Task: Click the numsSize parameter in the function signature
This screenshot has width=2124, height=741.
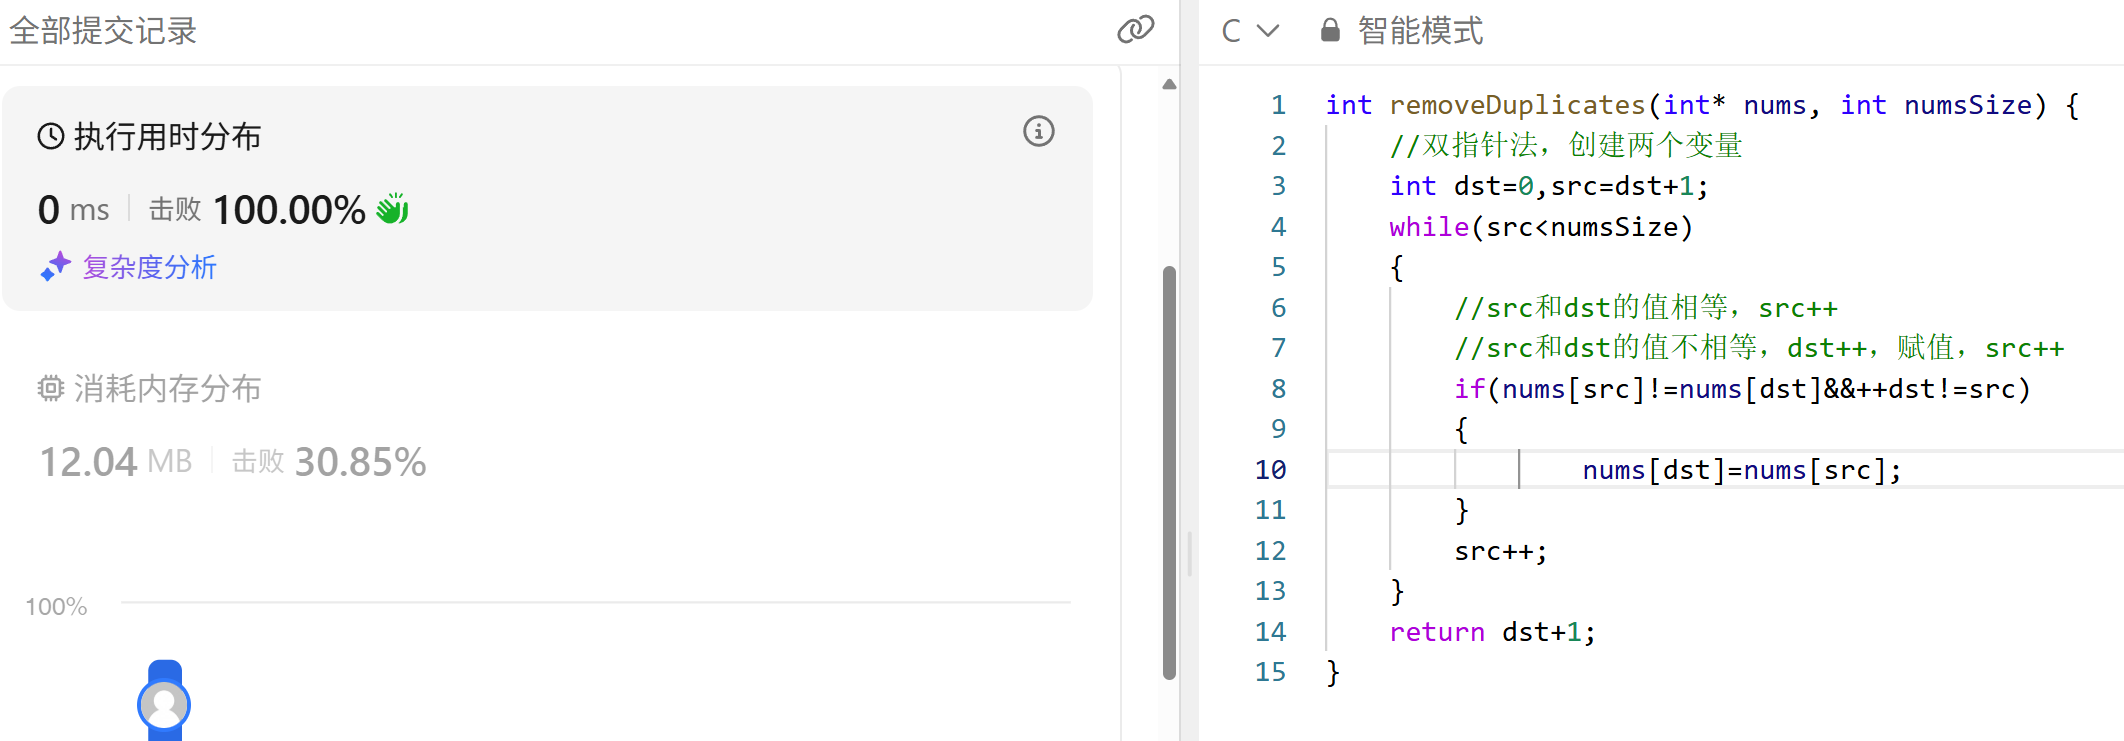Action: click(x=1968, y=105)
